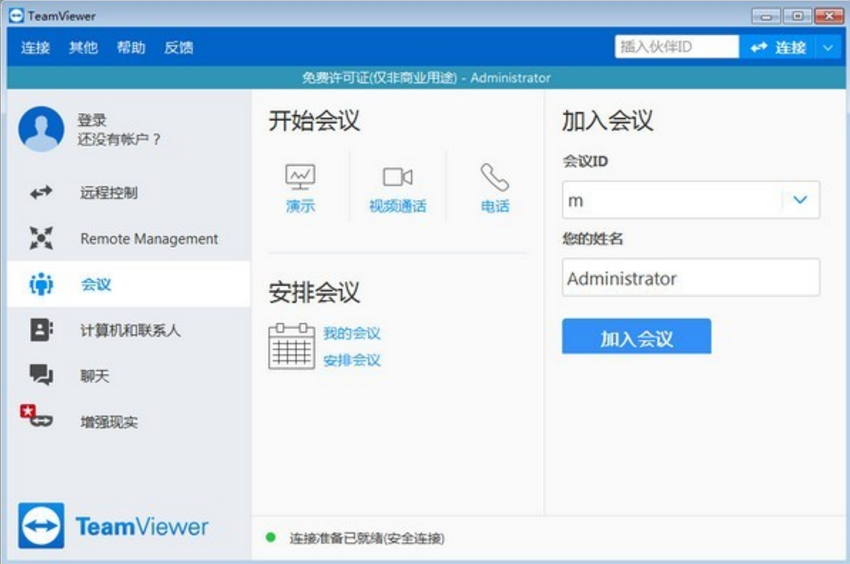The width and height of the screenshot is (850, 564).
Task: Select Remote Management in sidebar
Action: click(x=148, y=239)
